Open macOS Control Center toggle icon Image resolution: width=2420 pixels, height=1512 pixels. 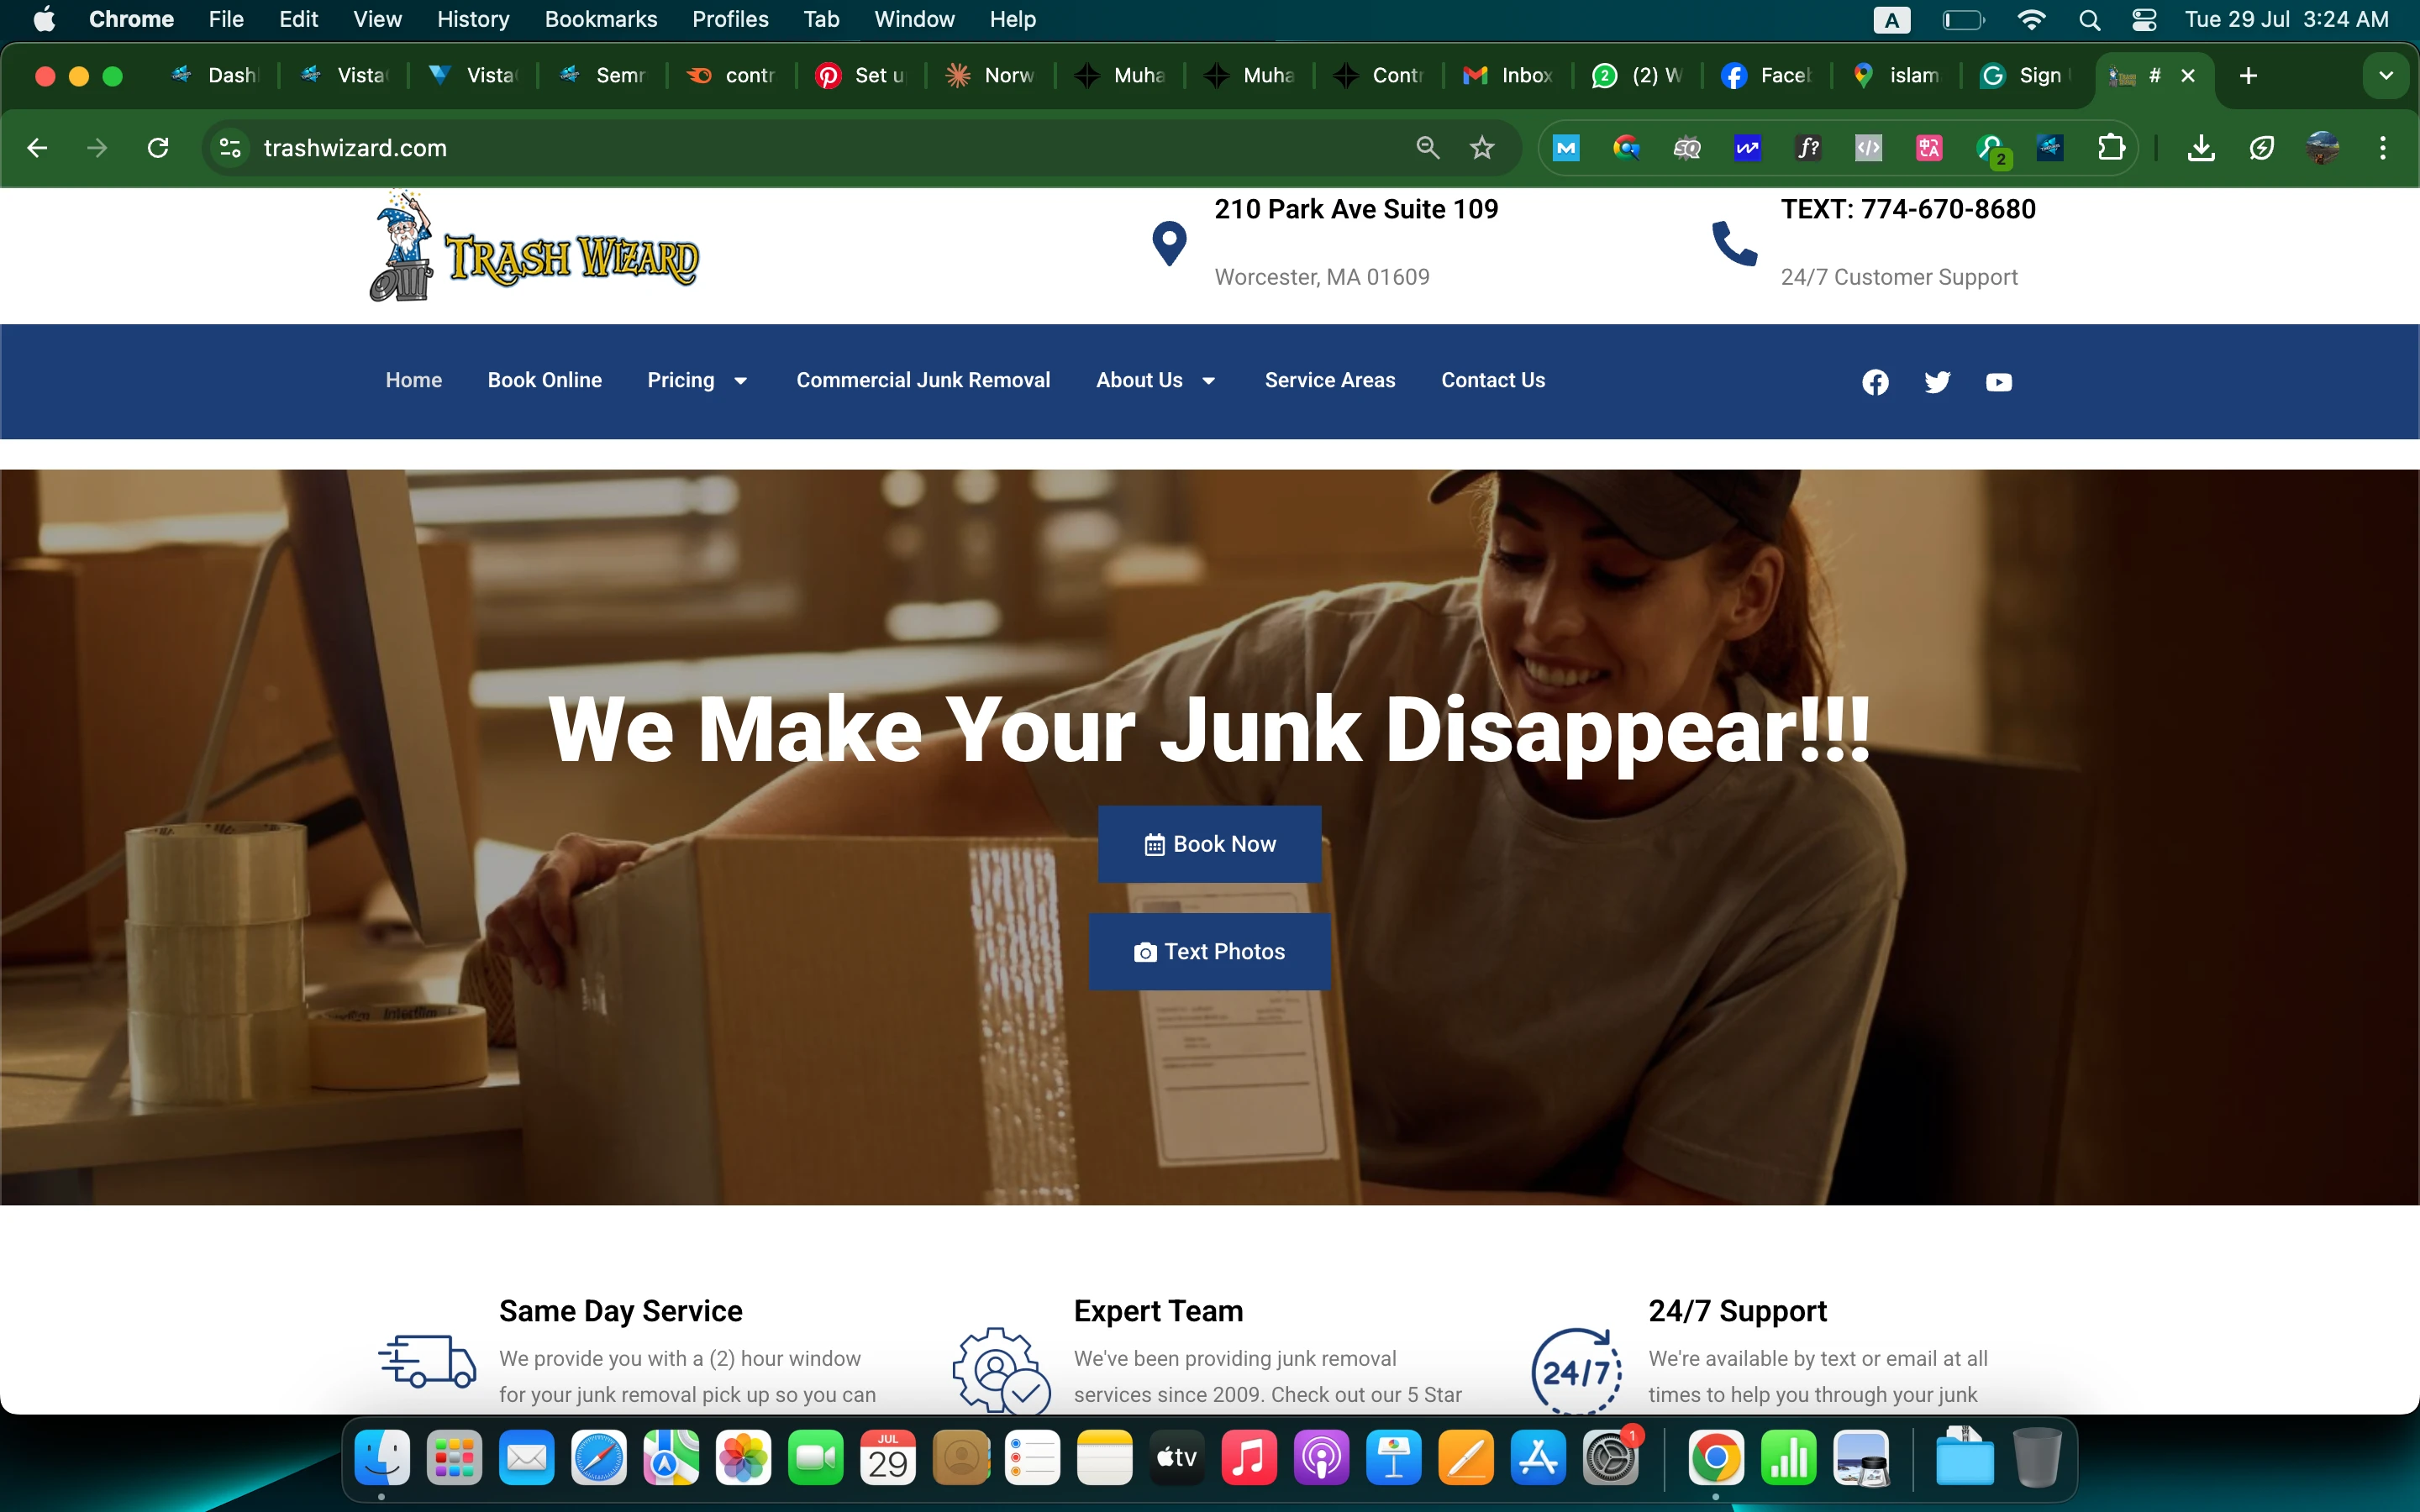click(2143, 20)
